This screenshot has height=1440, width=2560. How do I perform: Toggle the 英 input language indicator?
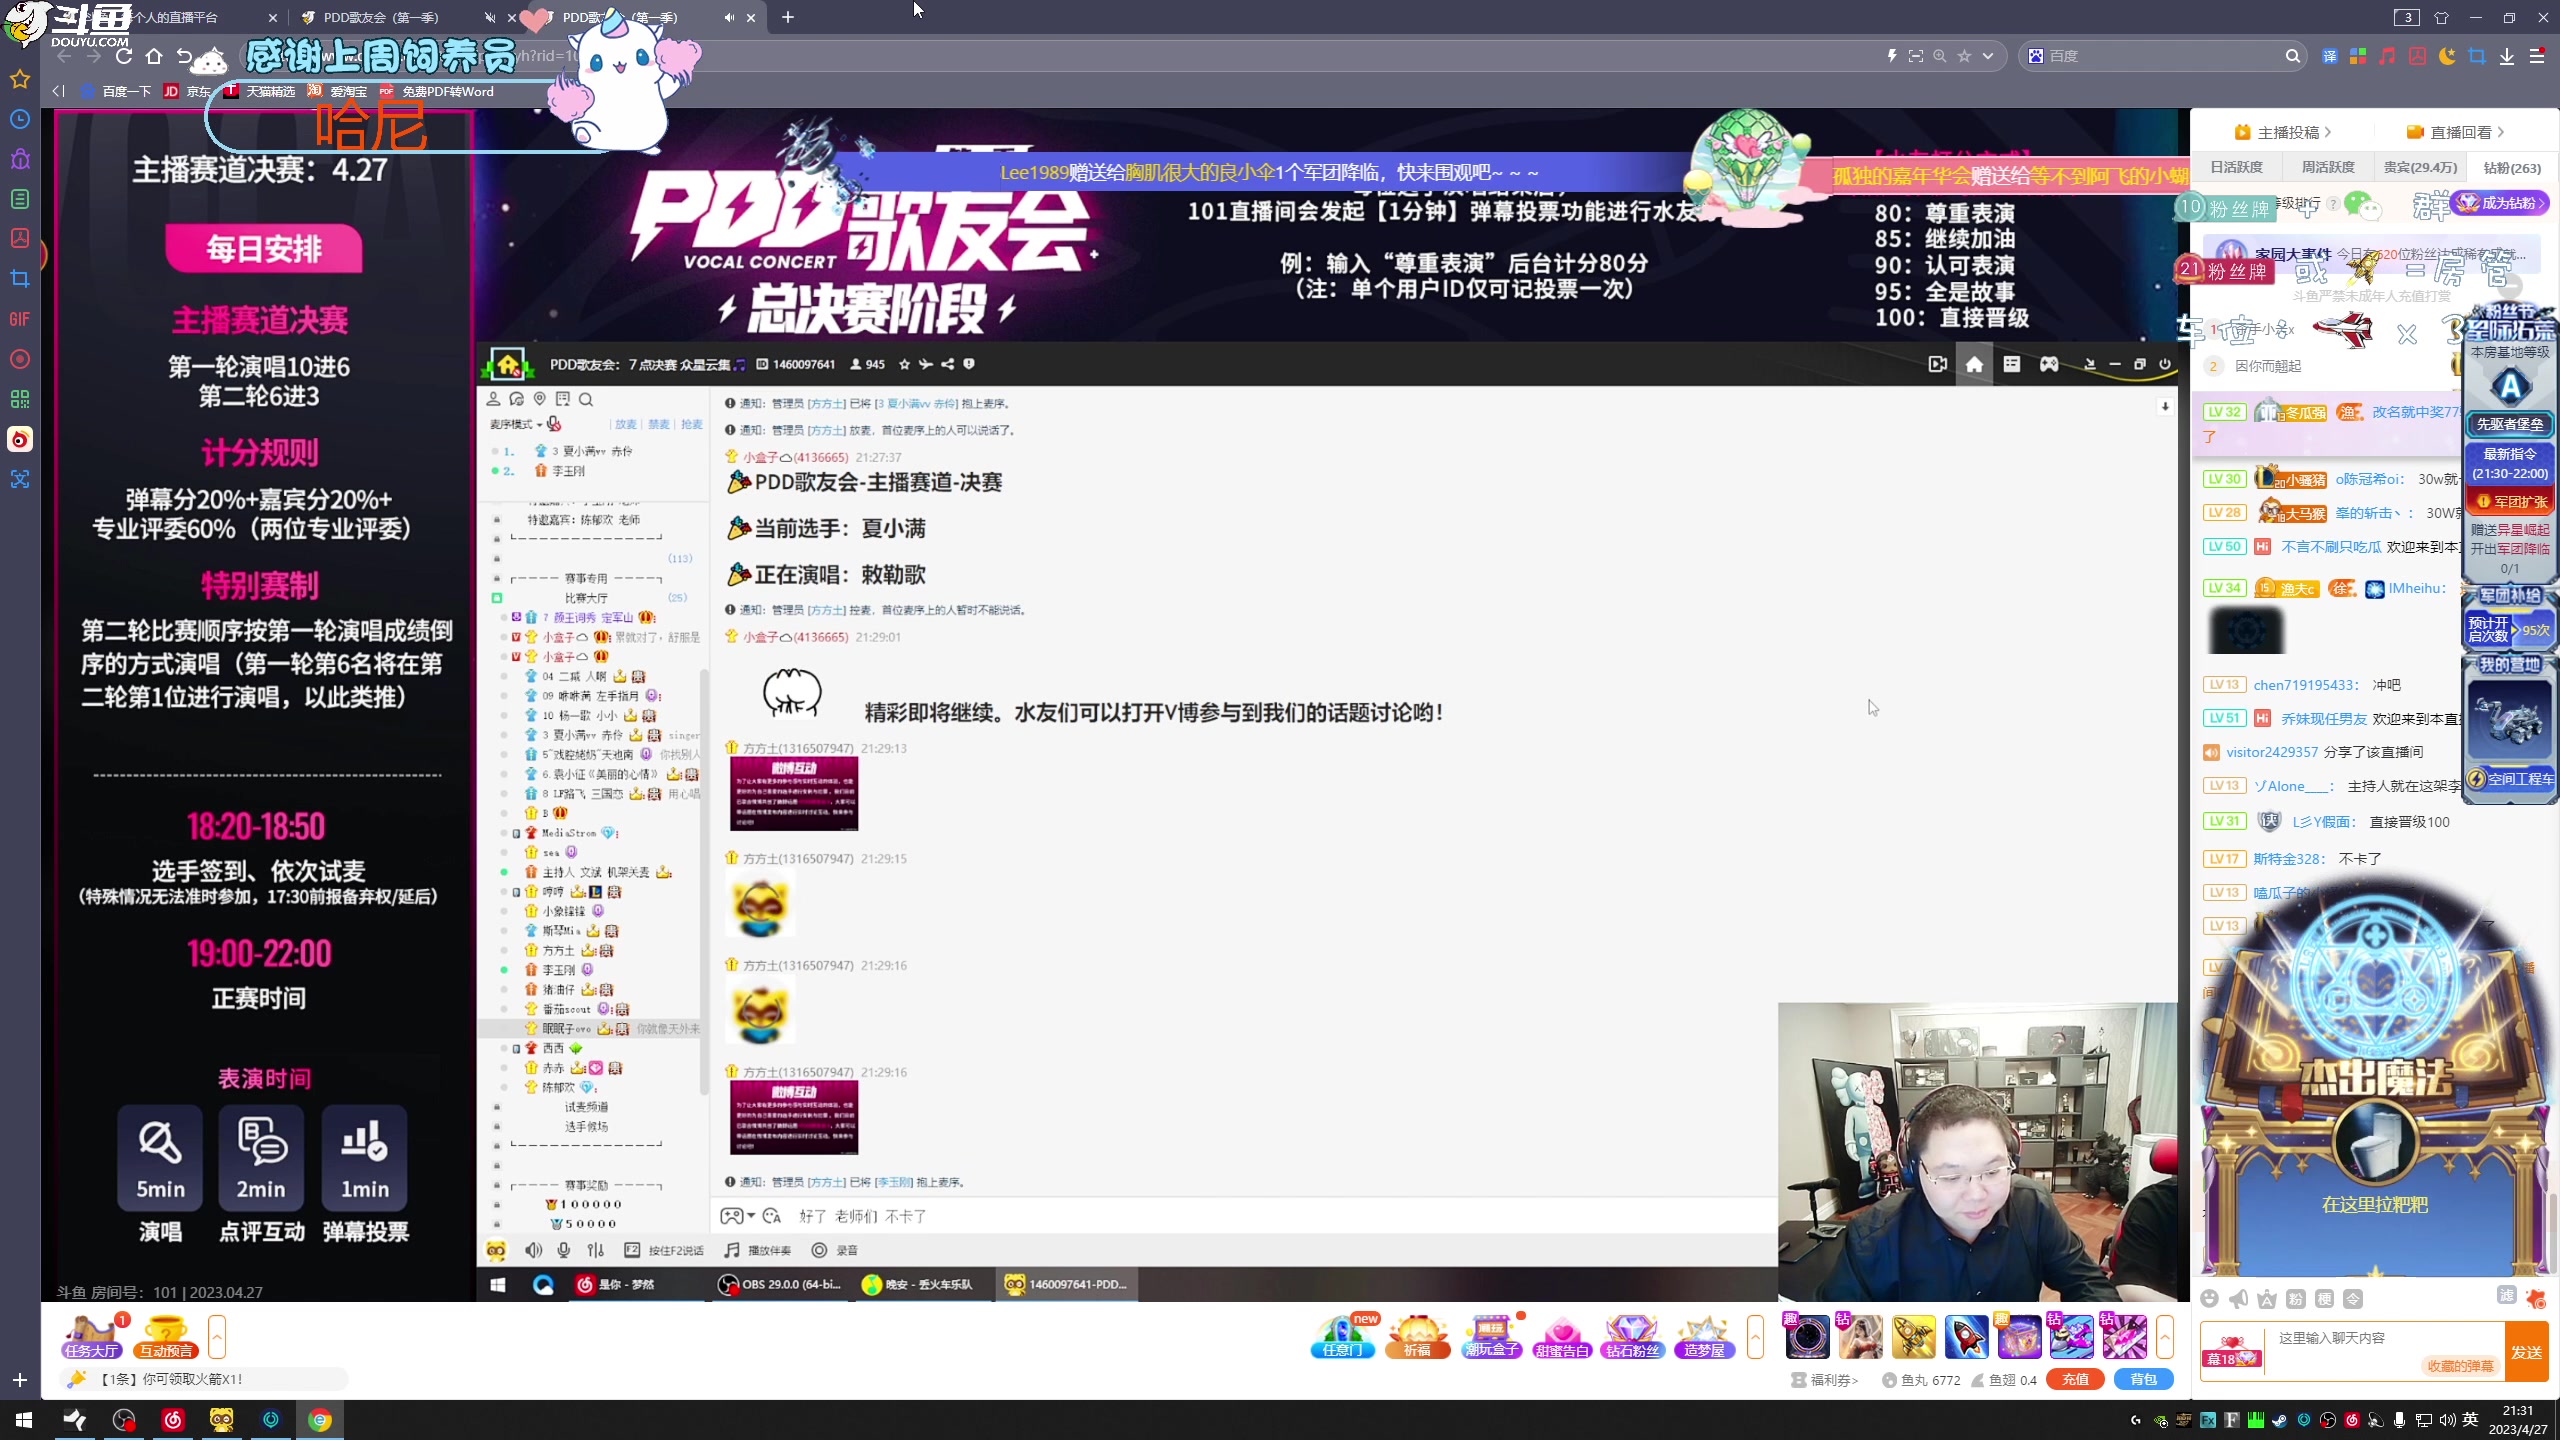pyautogui.click(x=2470, y=1420)
